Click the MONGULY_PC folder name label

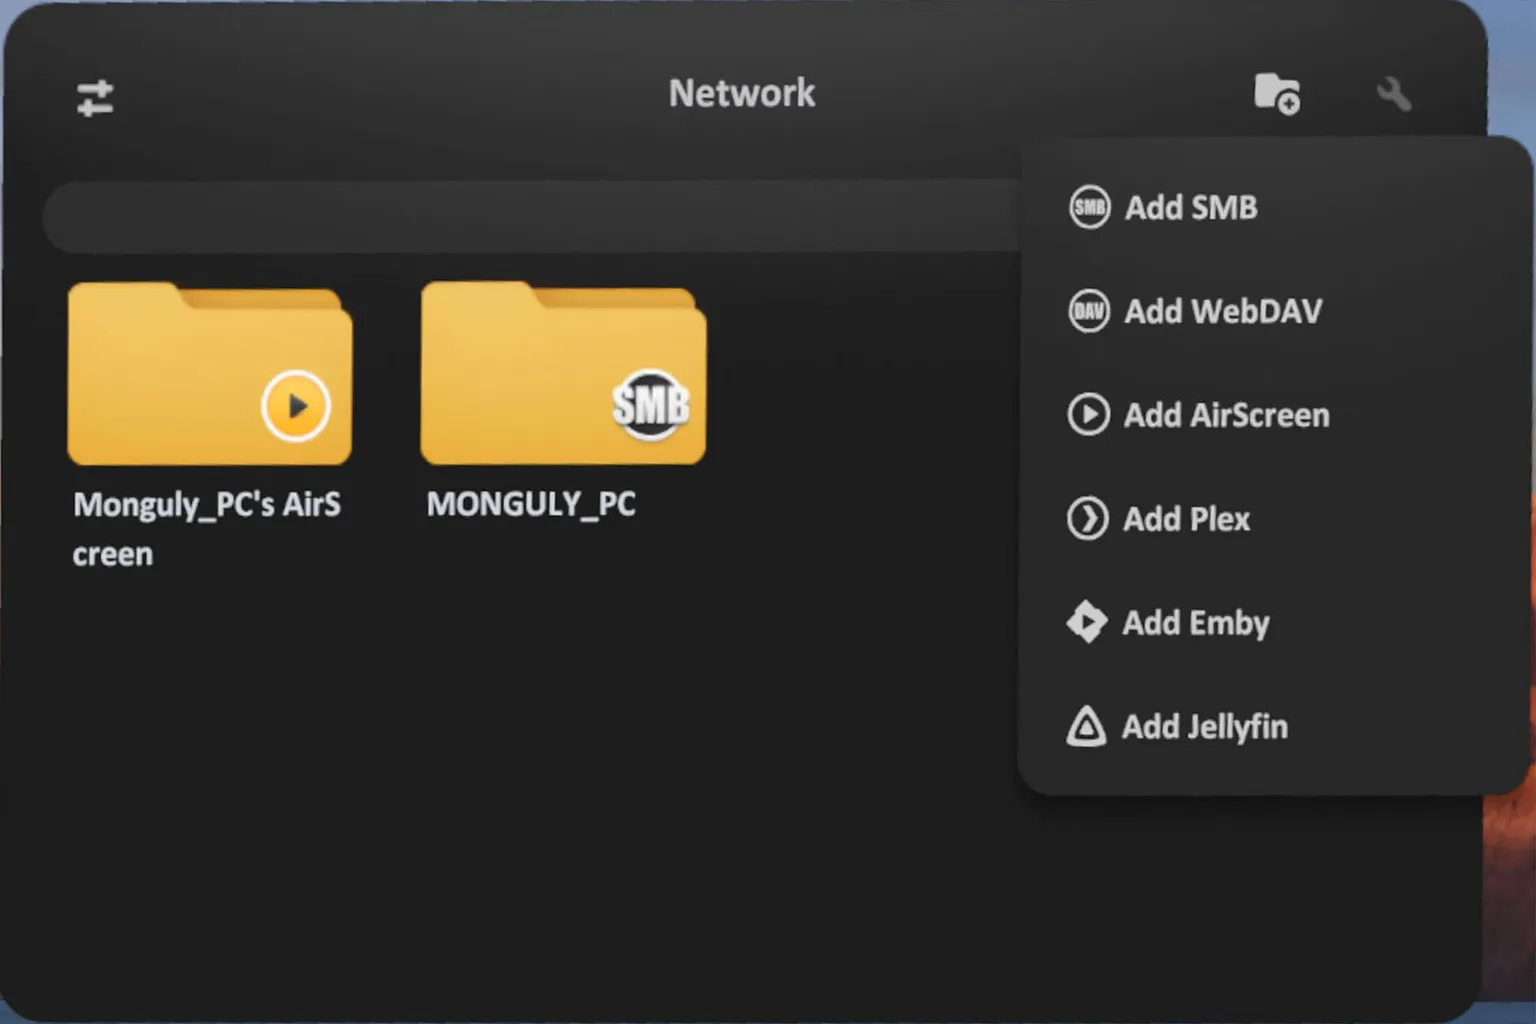531,504
